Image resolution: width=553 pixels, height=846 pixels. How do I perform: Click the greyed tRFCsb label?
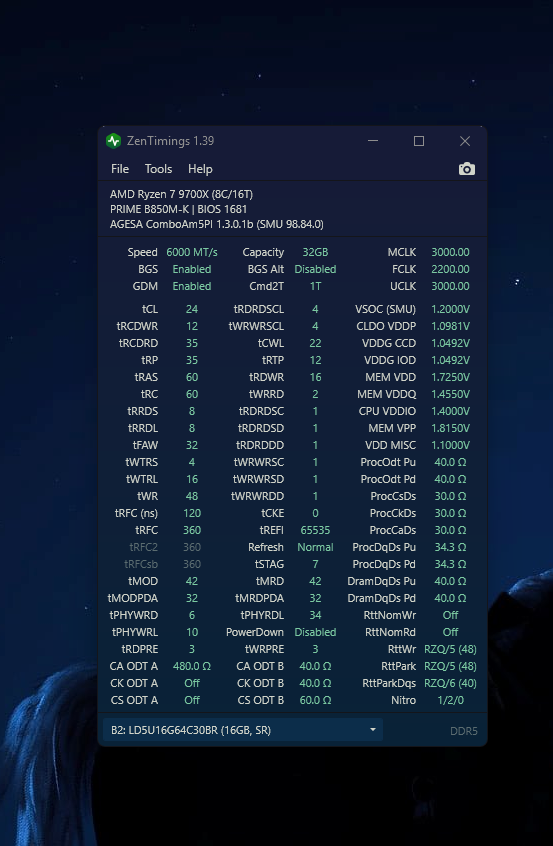(141, 564)
